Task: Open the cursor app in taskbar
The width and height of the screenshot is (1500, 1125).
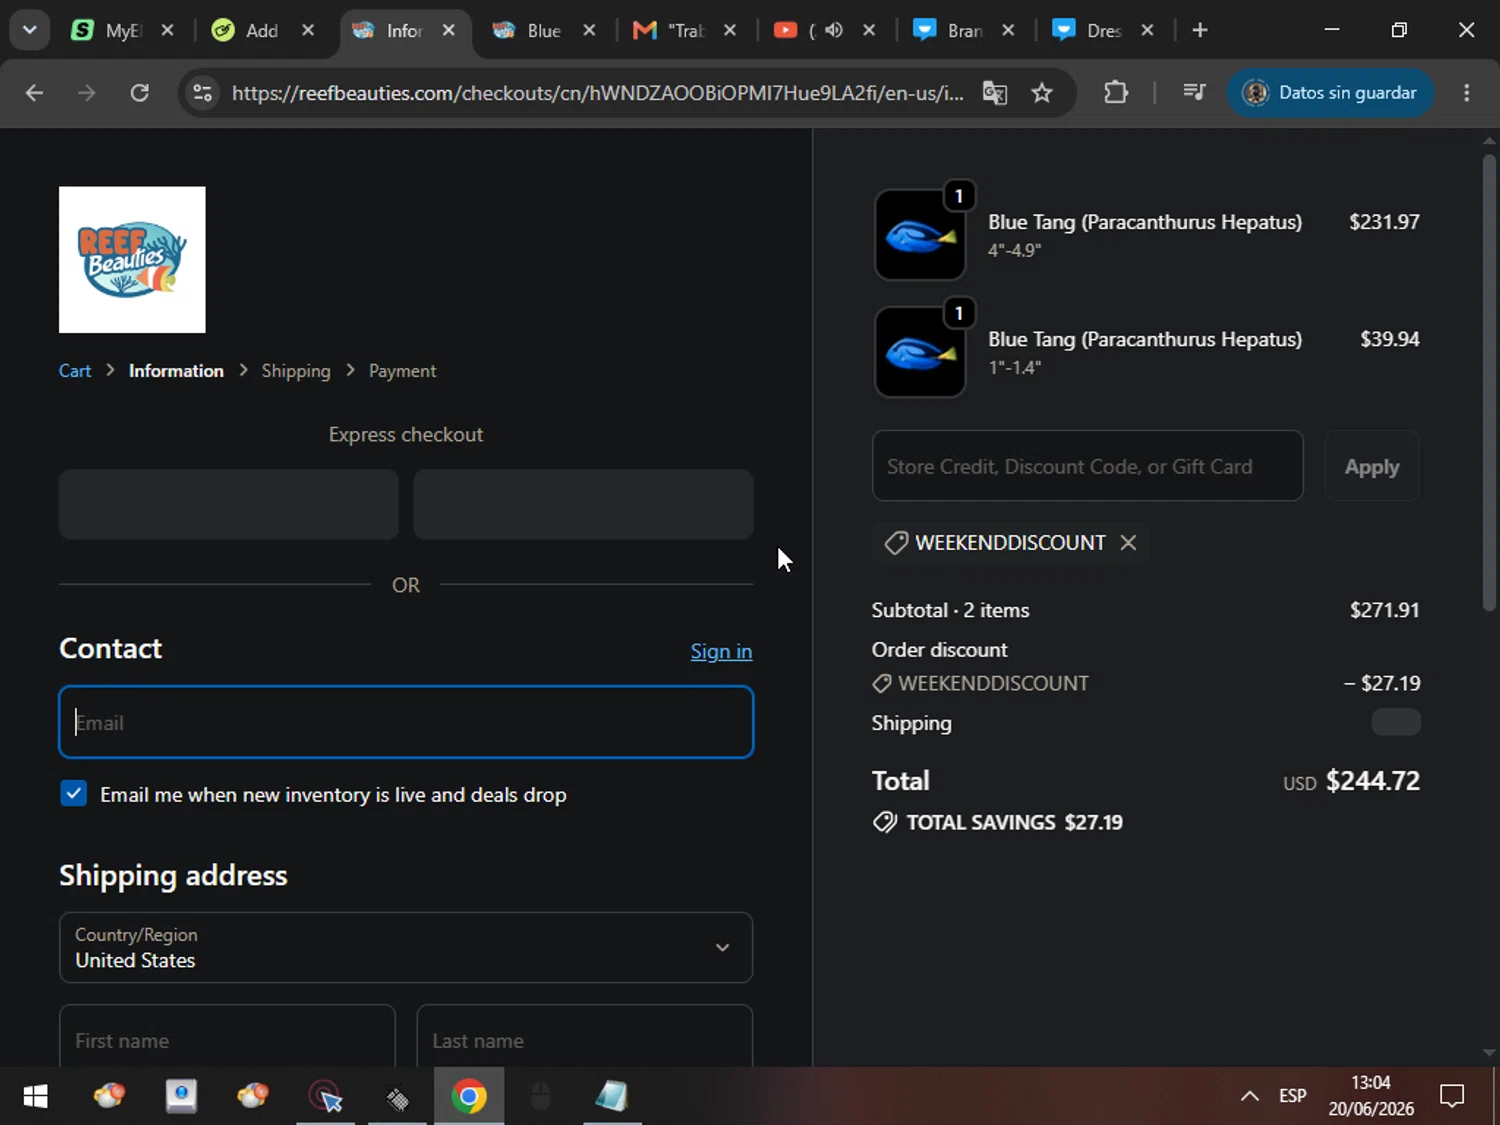Action: (x=326, y=1097)
